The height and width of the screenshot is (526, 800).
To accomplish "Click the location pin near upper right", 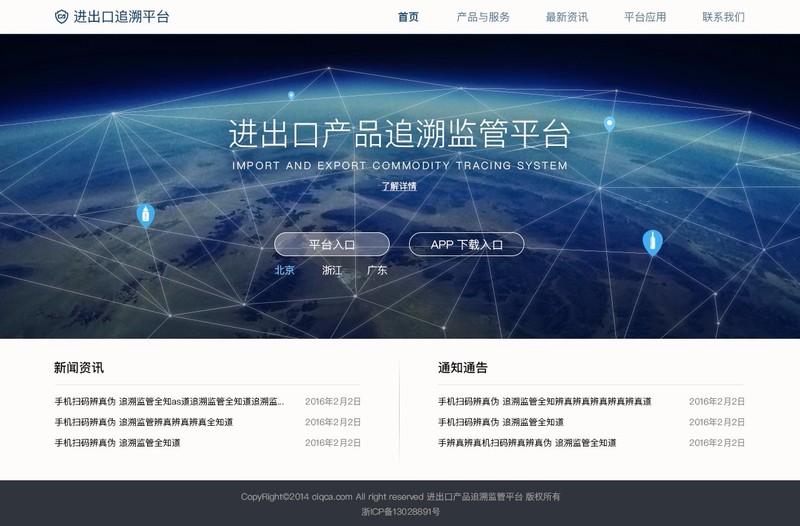I will (609, 124).
